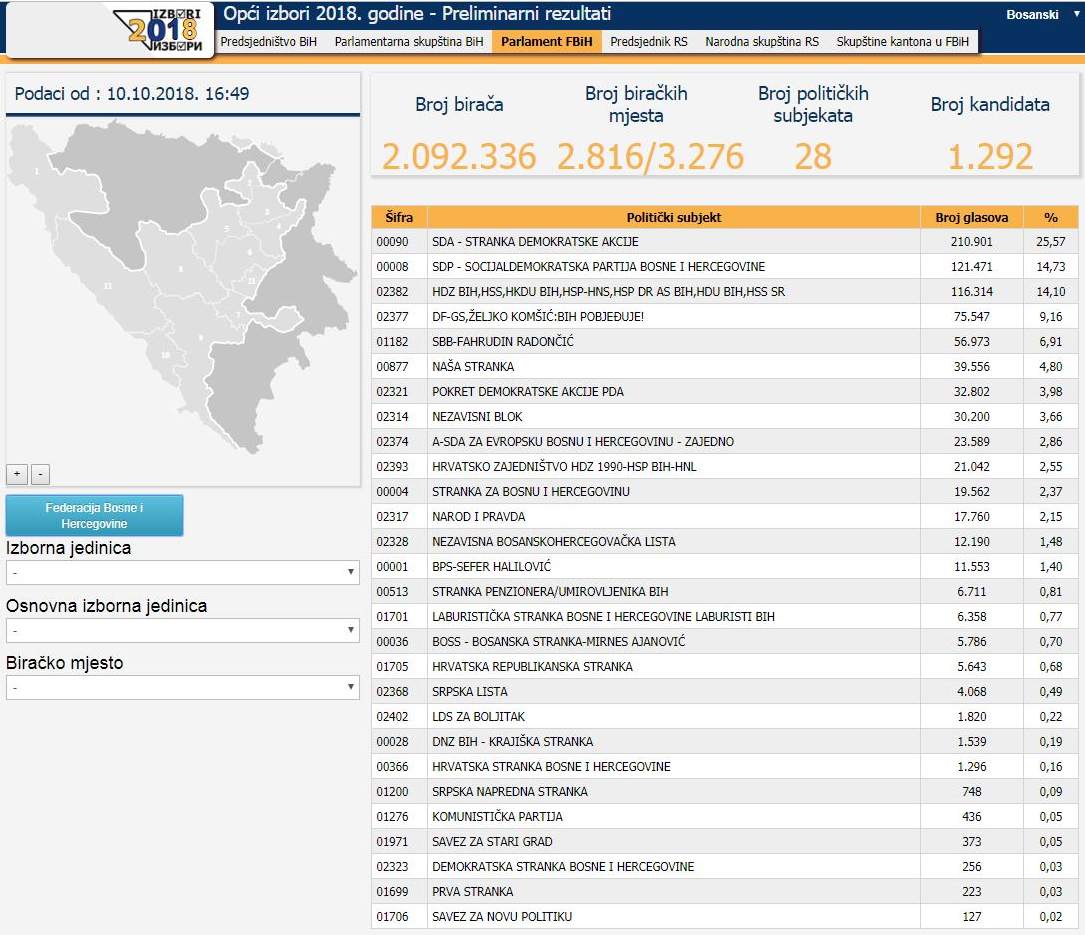This screenshot has width=1085, height=935.
Task: Open Skupštine kantona u FBiH tab
Action: pos(903,42)
